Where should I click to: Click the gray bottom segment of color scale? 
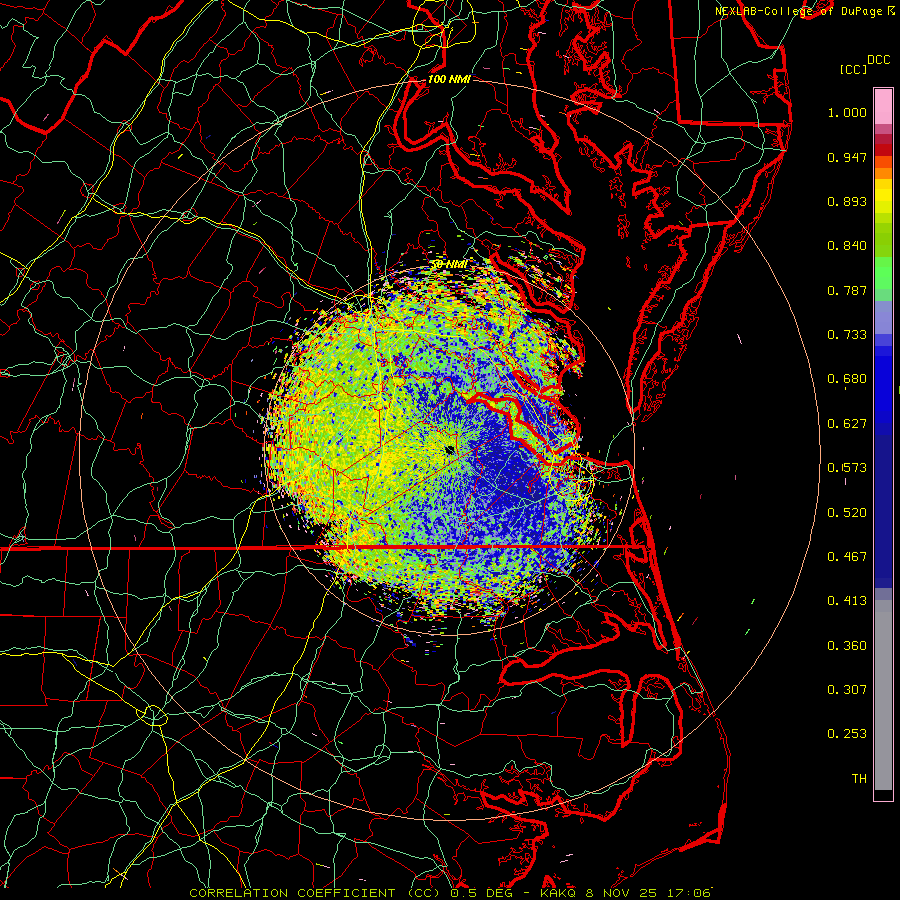[x=883, y=695]
